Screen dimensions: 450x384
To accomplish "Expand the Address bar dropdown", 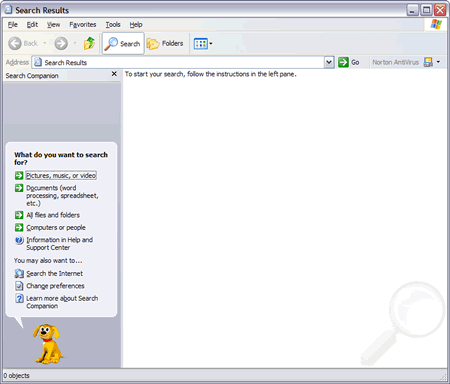I will (329, 62).
